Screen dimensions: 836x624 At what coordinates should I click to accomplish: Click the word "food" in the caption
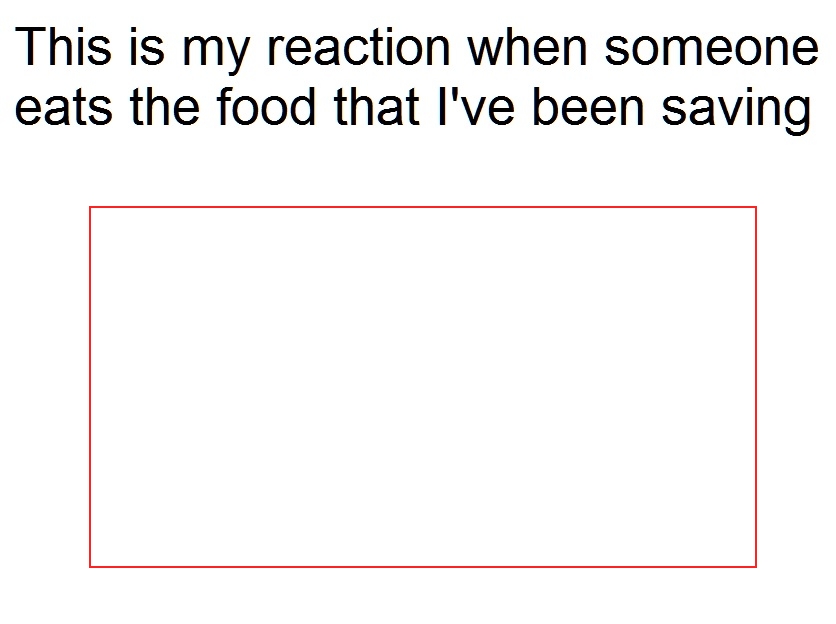(267, 107)
